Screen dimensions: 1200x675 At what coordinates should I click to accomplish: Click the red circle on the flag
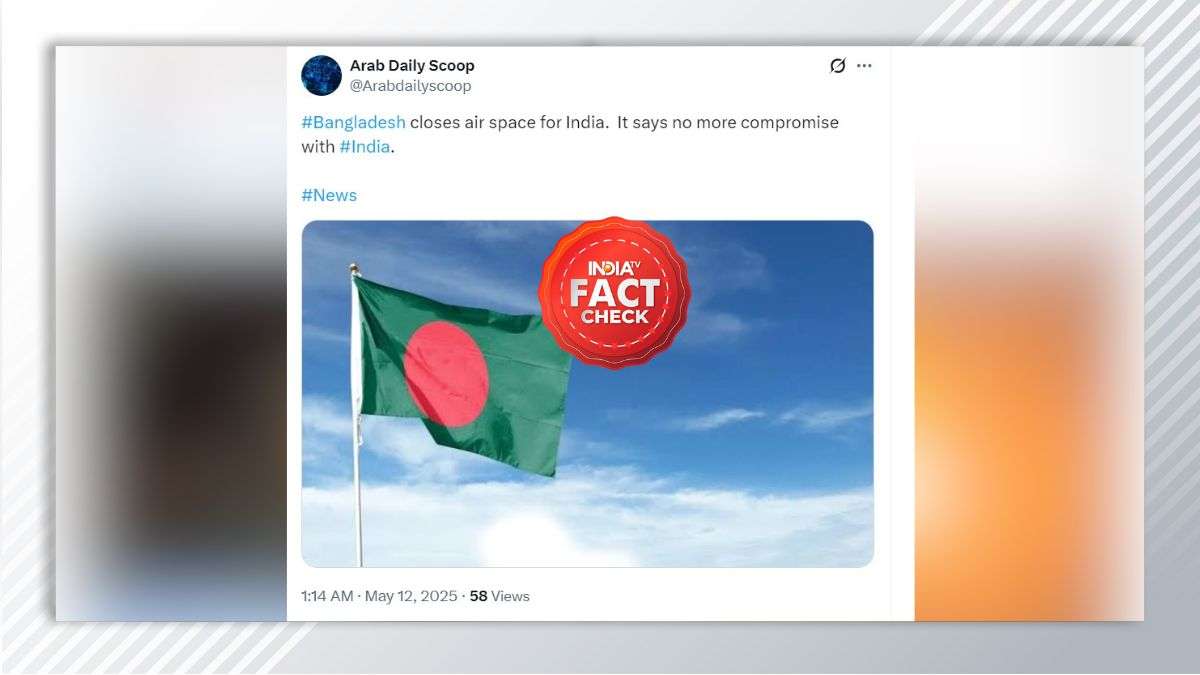446,374
